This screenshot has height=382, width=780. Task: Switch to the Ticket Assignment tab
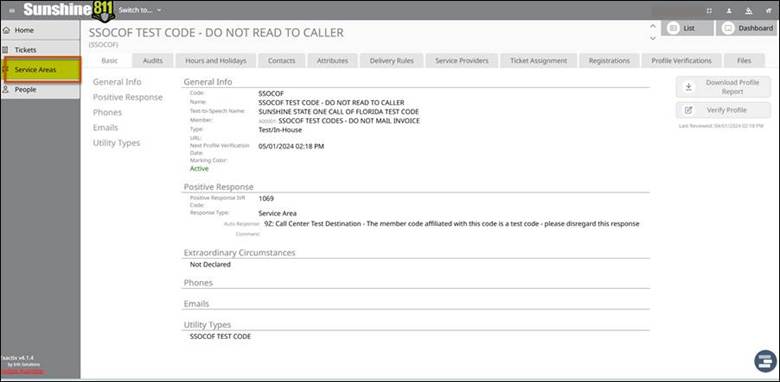[x=538, y=61]
